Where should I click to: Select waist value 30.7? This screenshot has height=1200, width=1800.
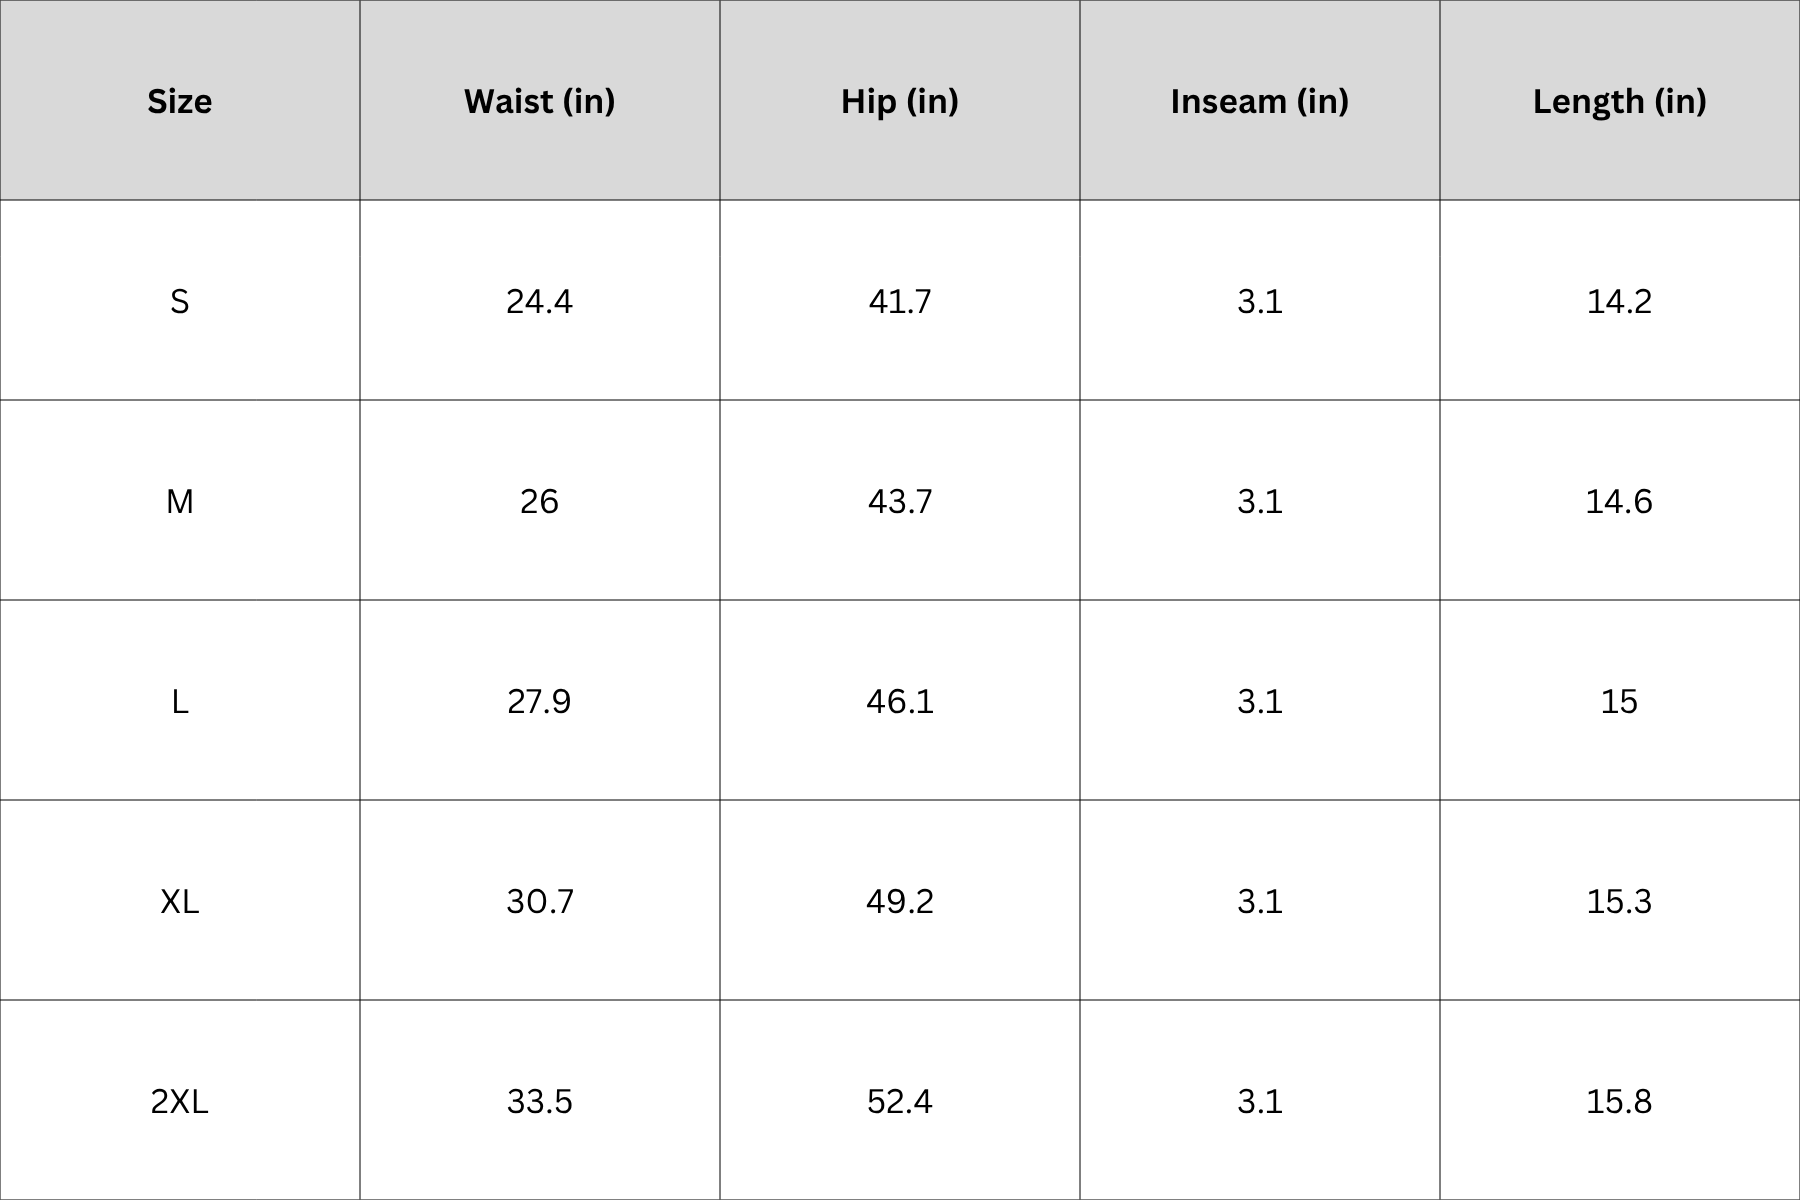(540, 900)
